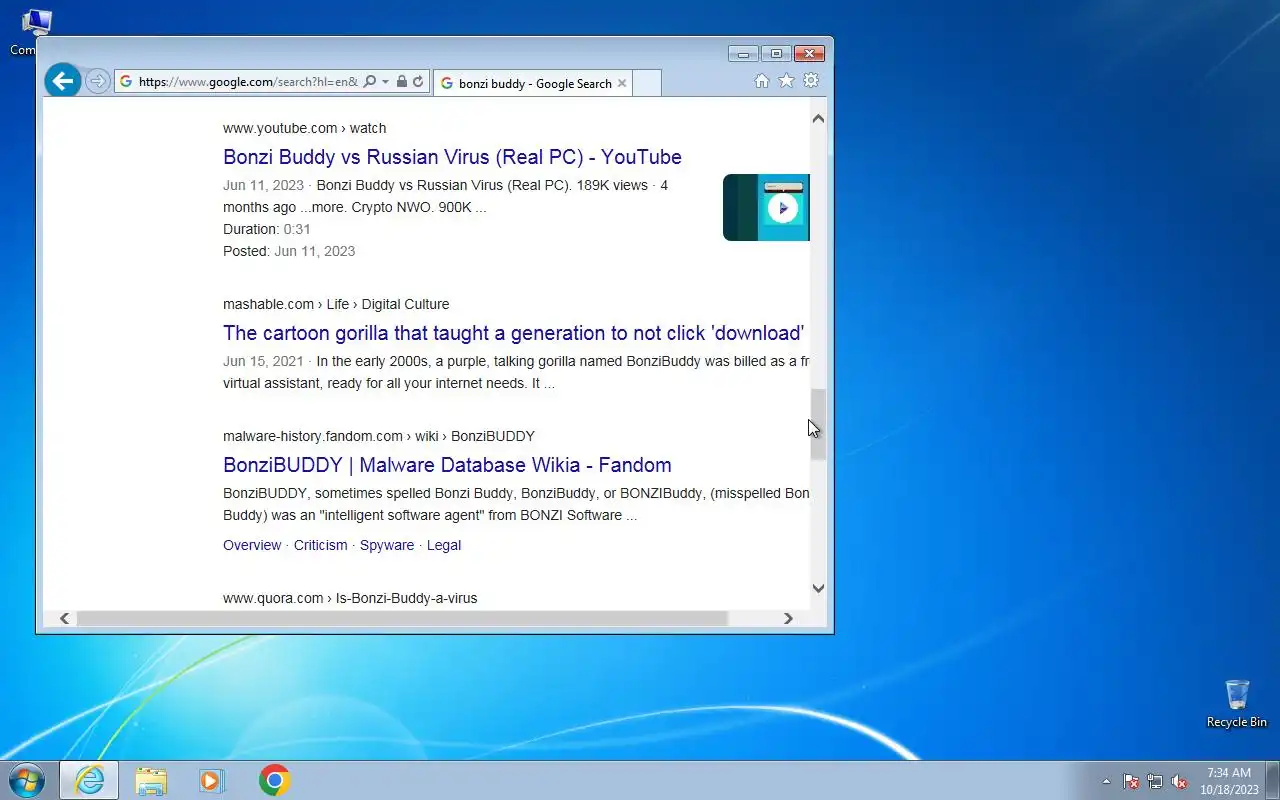Open a new blank tab

pyautogui.click(x=647, y=83)
